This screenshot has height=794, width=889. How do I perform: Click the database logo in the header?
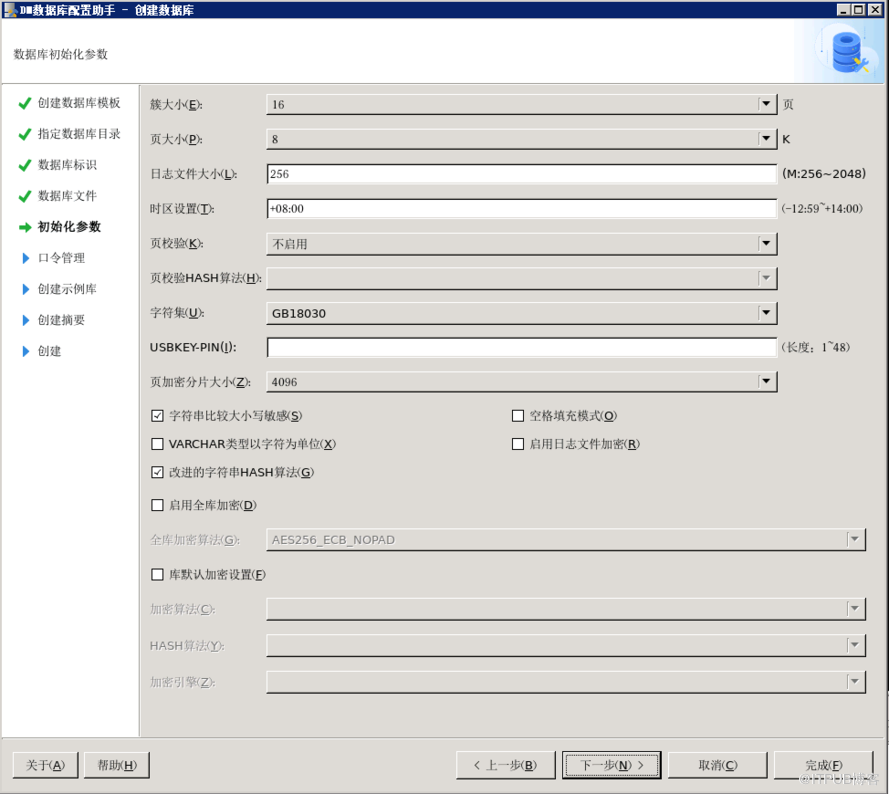850,53
